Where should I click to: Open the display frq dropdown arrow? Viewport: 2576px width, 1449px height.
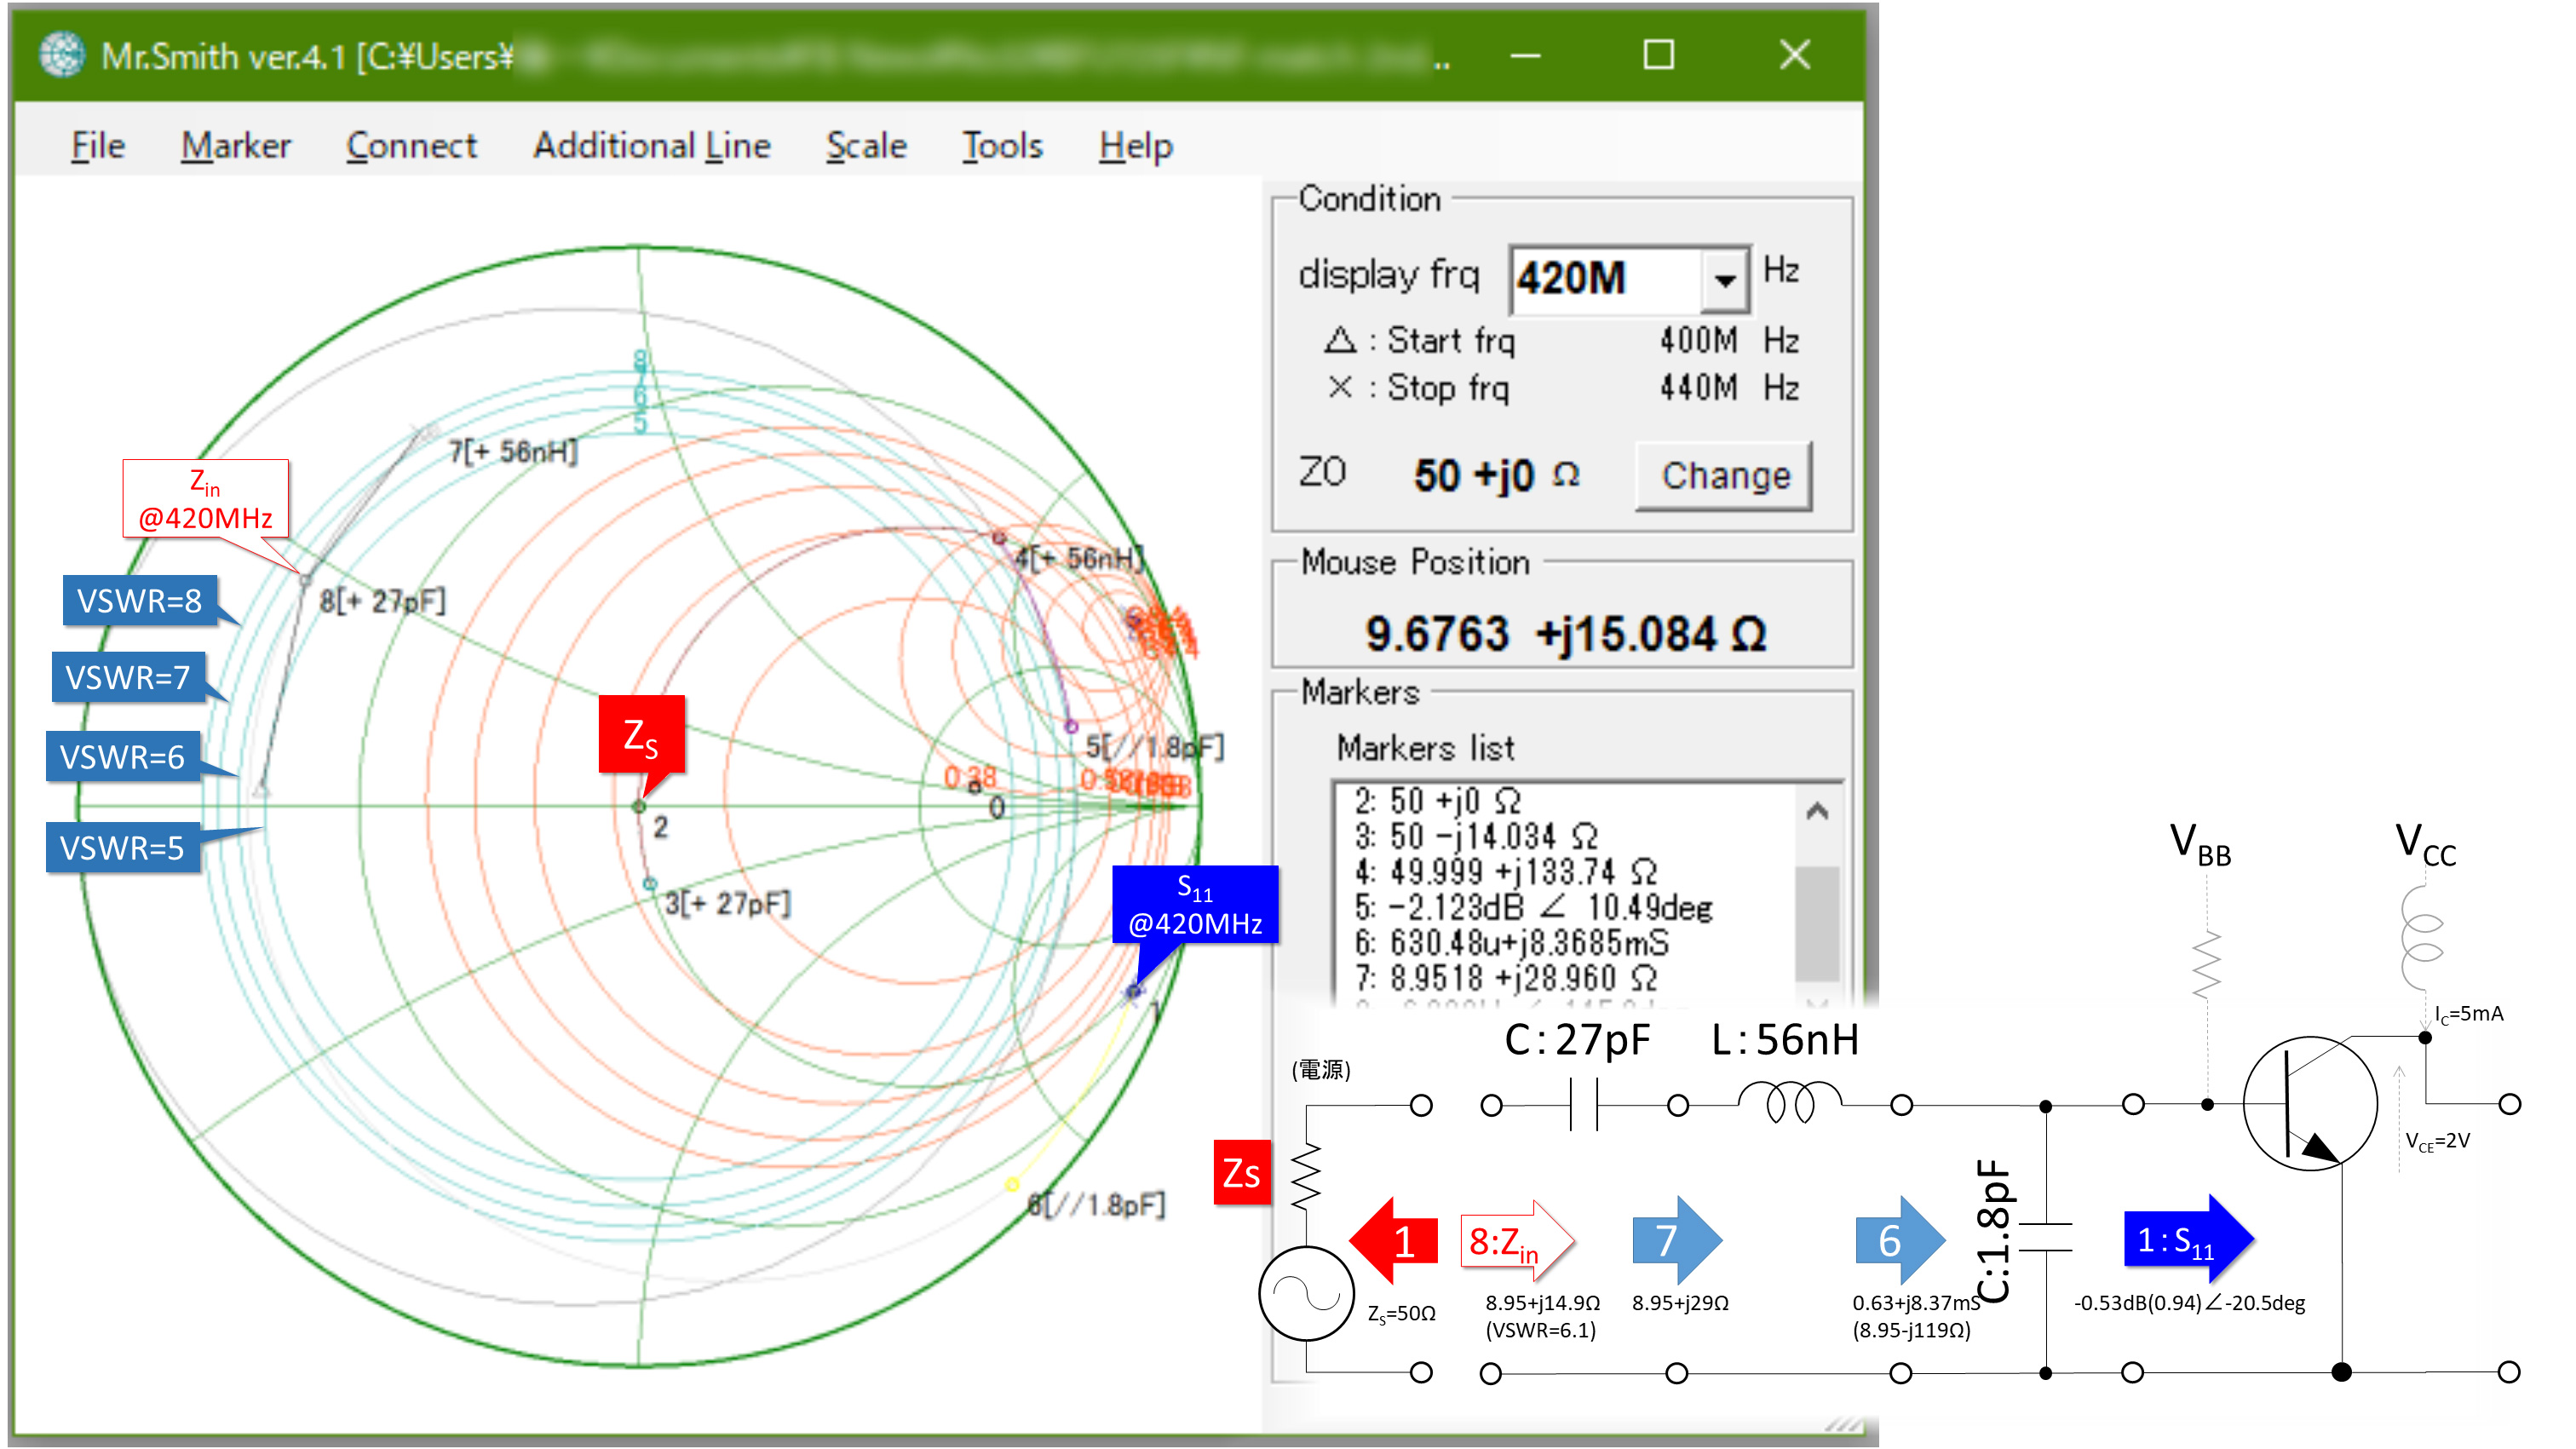pyautogui.click(x=1724, y=279)
